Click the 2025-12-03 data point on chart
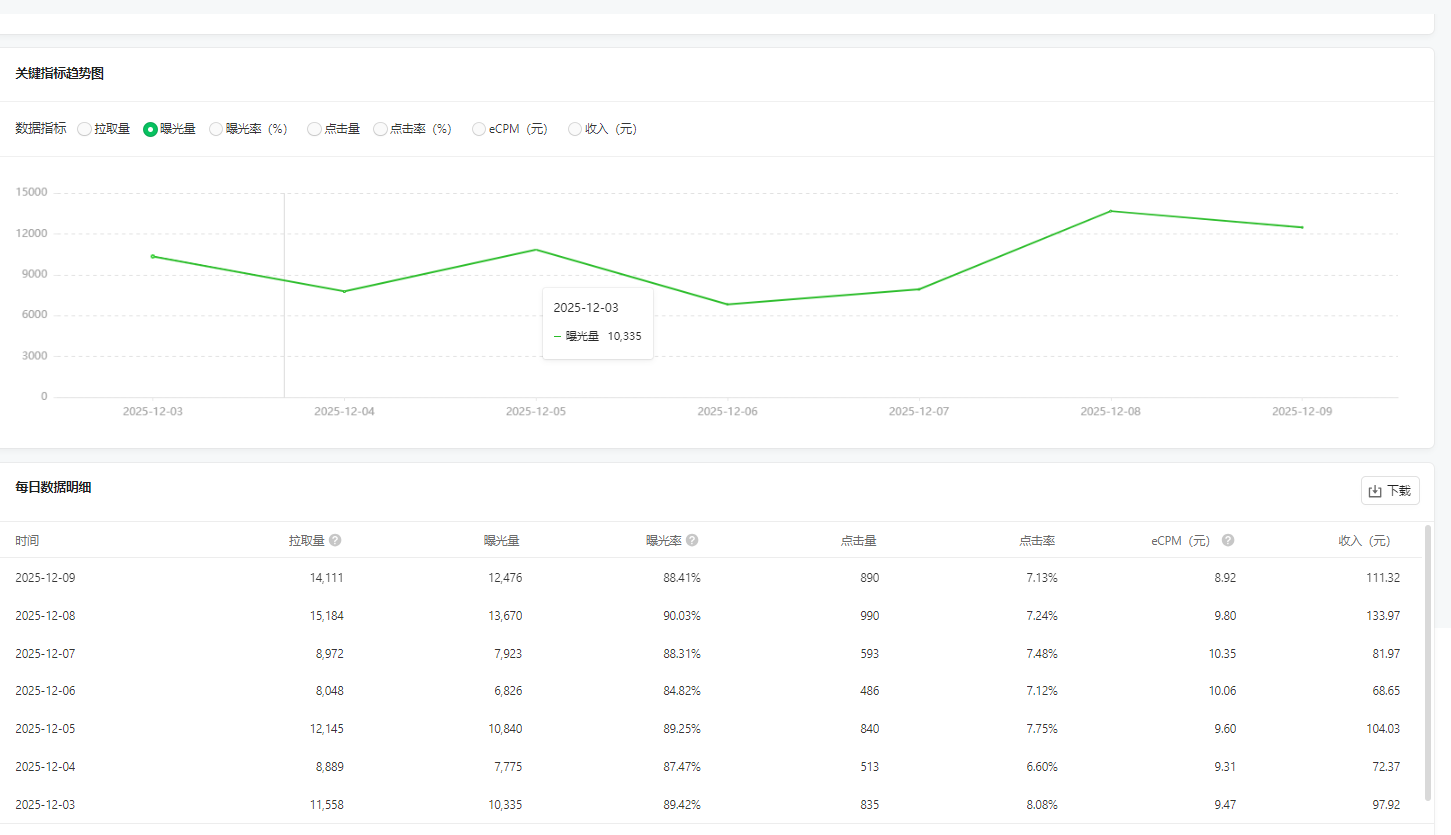Image resolution: width=1451 pixels, height=835 pixels. pos(153,256)
